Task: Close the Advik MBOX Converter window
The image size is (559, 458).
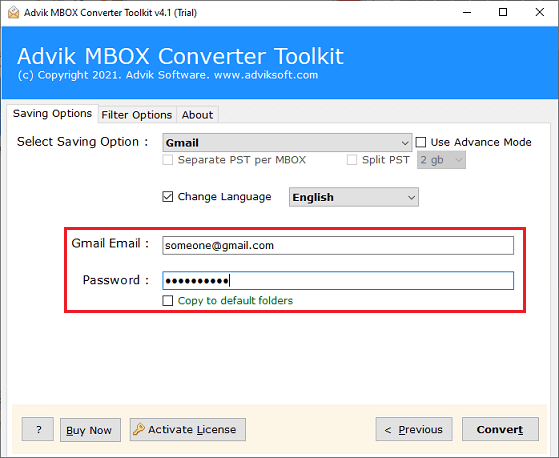Action: tap(540, 12)
